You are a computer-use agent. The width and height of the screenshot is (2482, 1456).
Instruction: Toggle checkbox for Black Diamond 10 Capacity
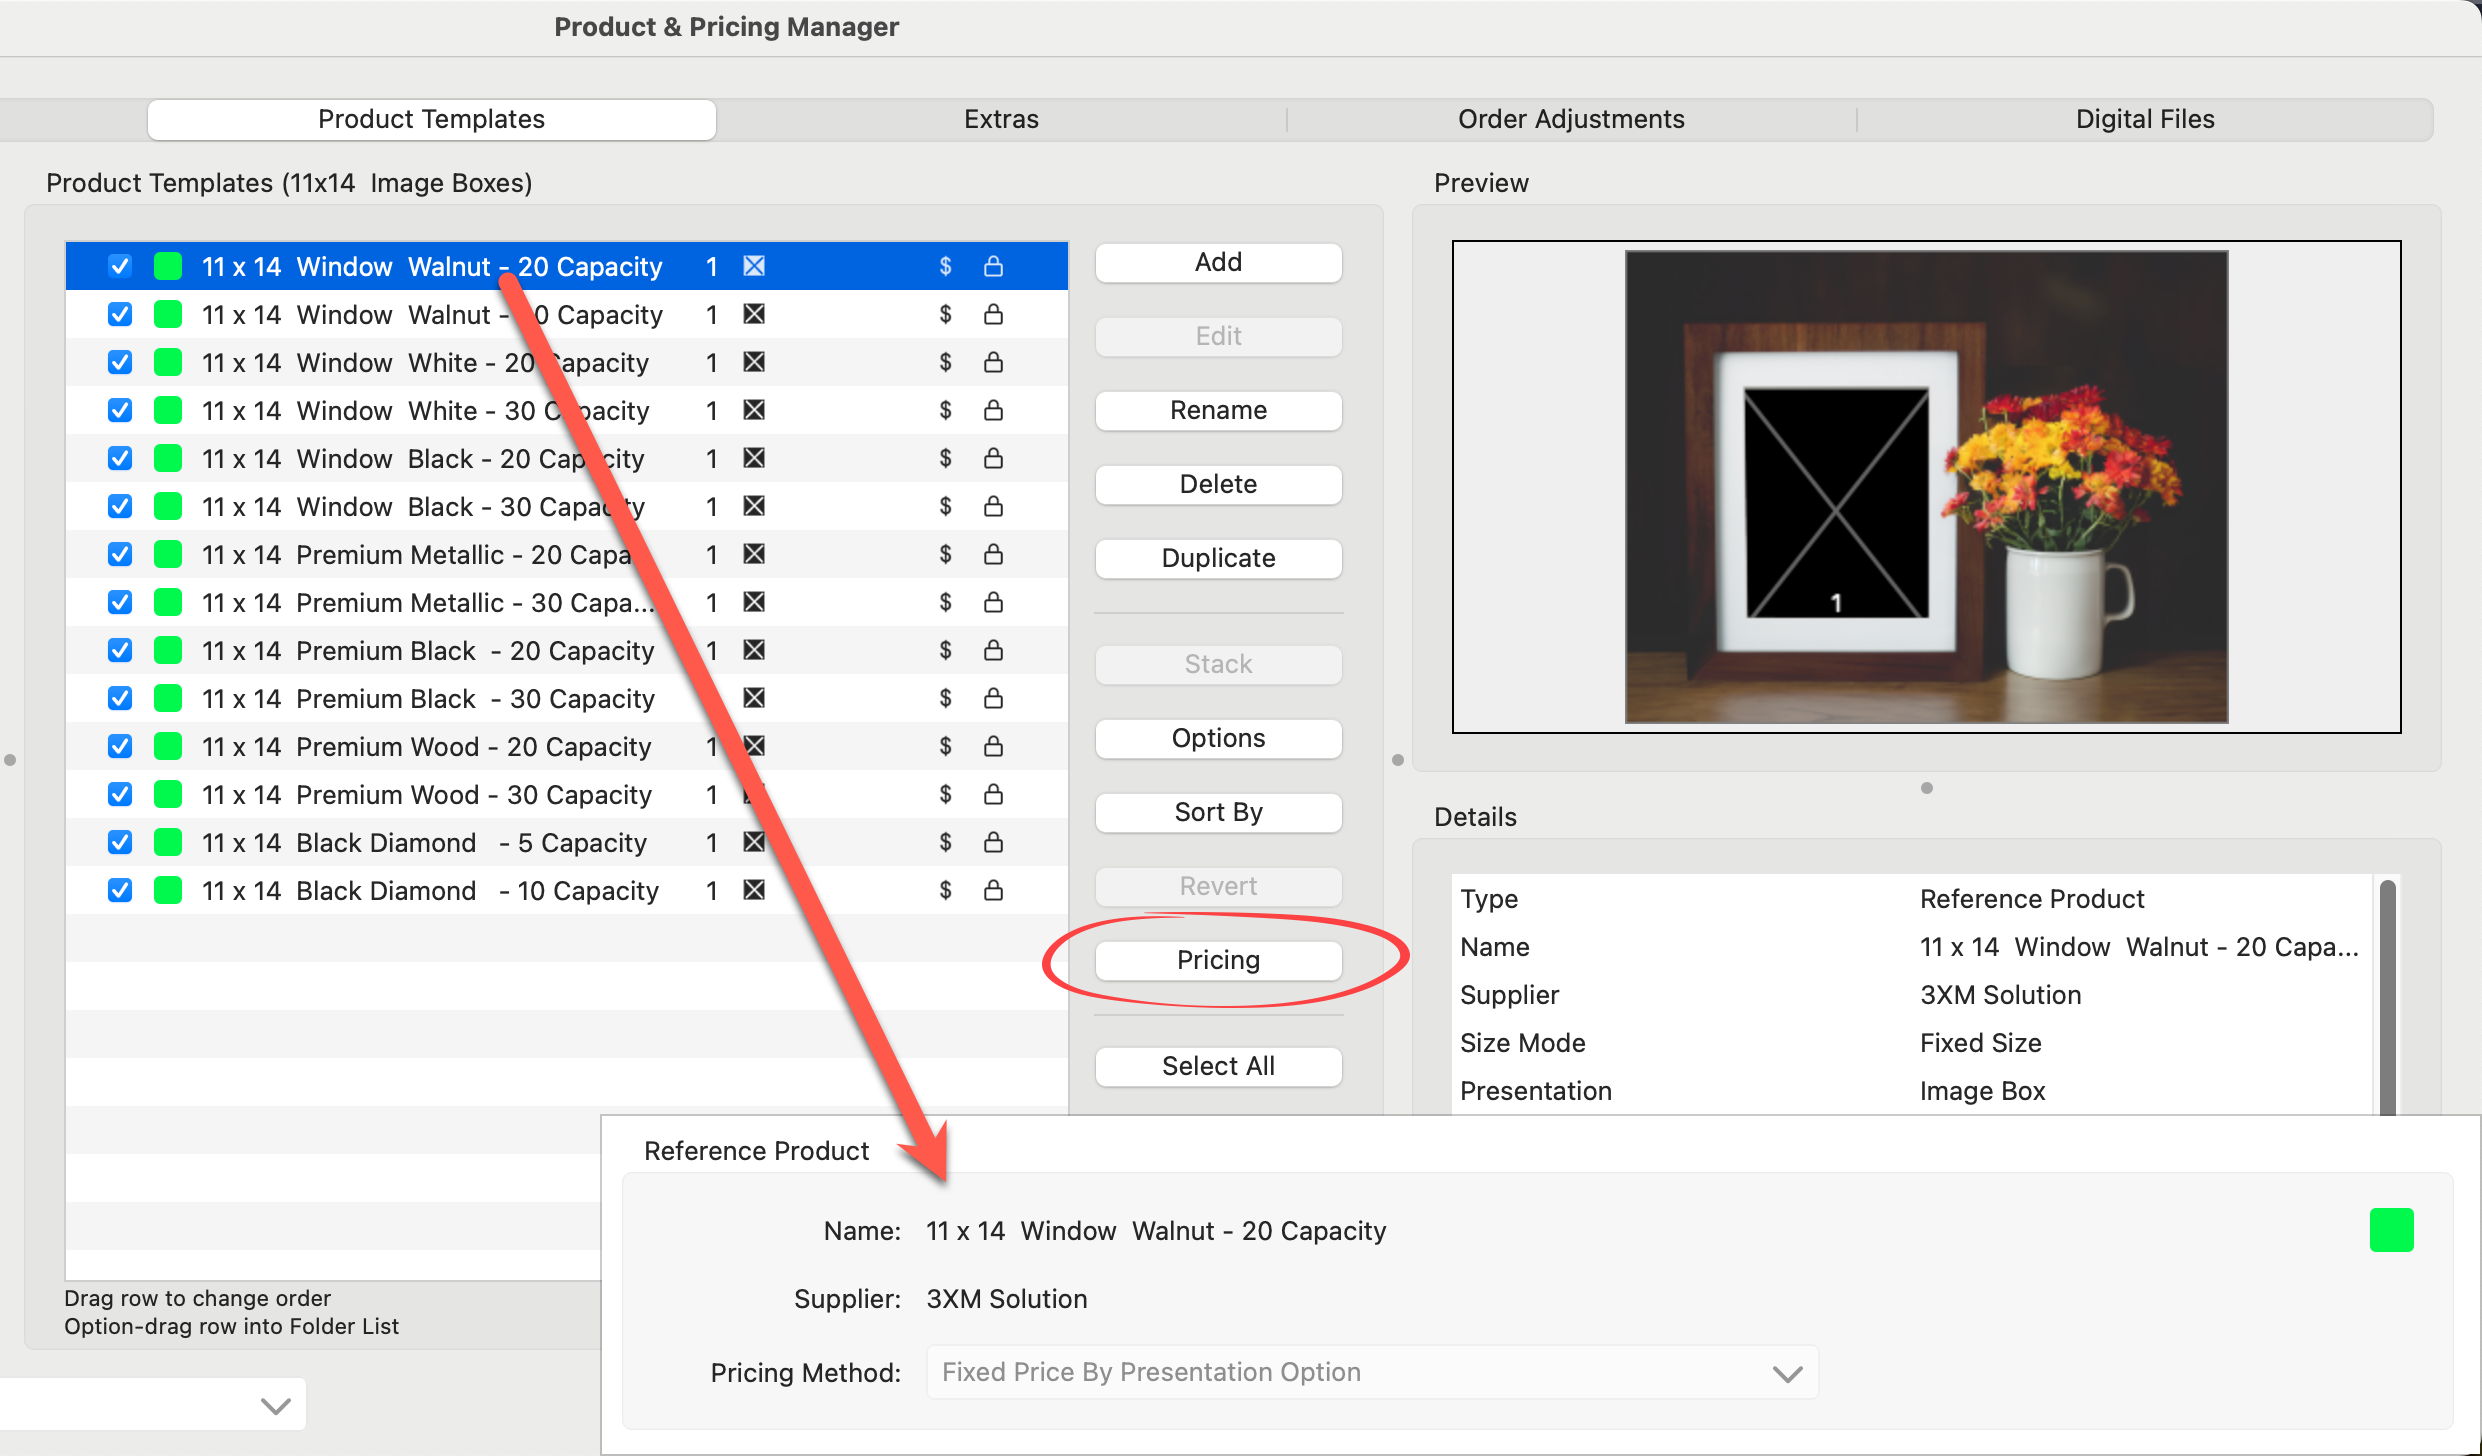click(120, 890)
